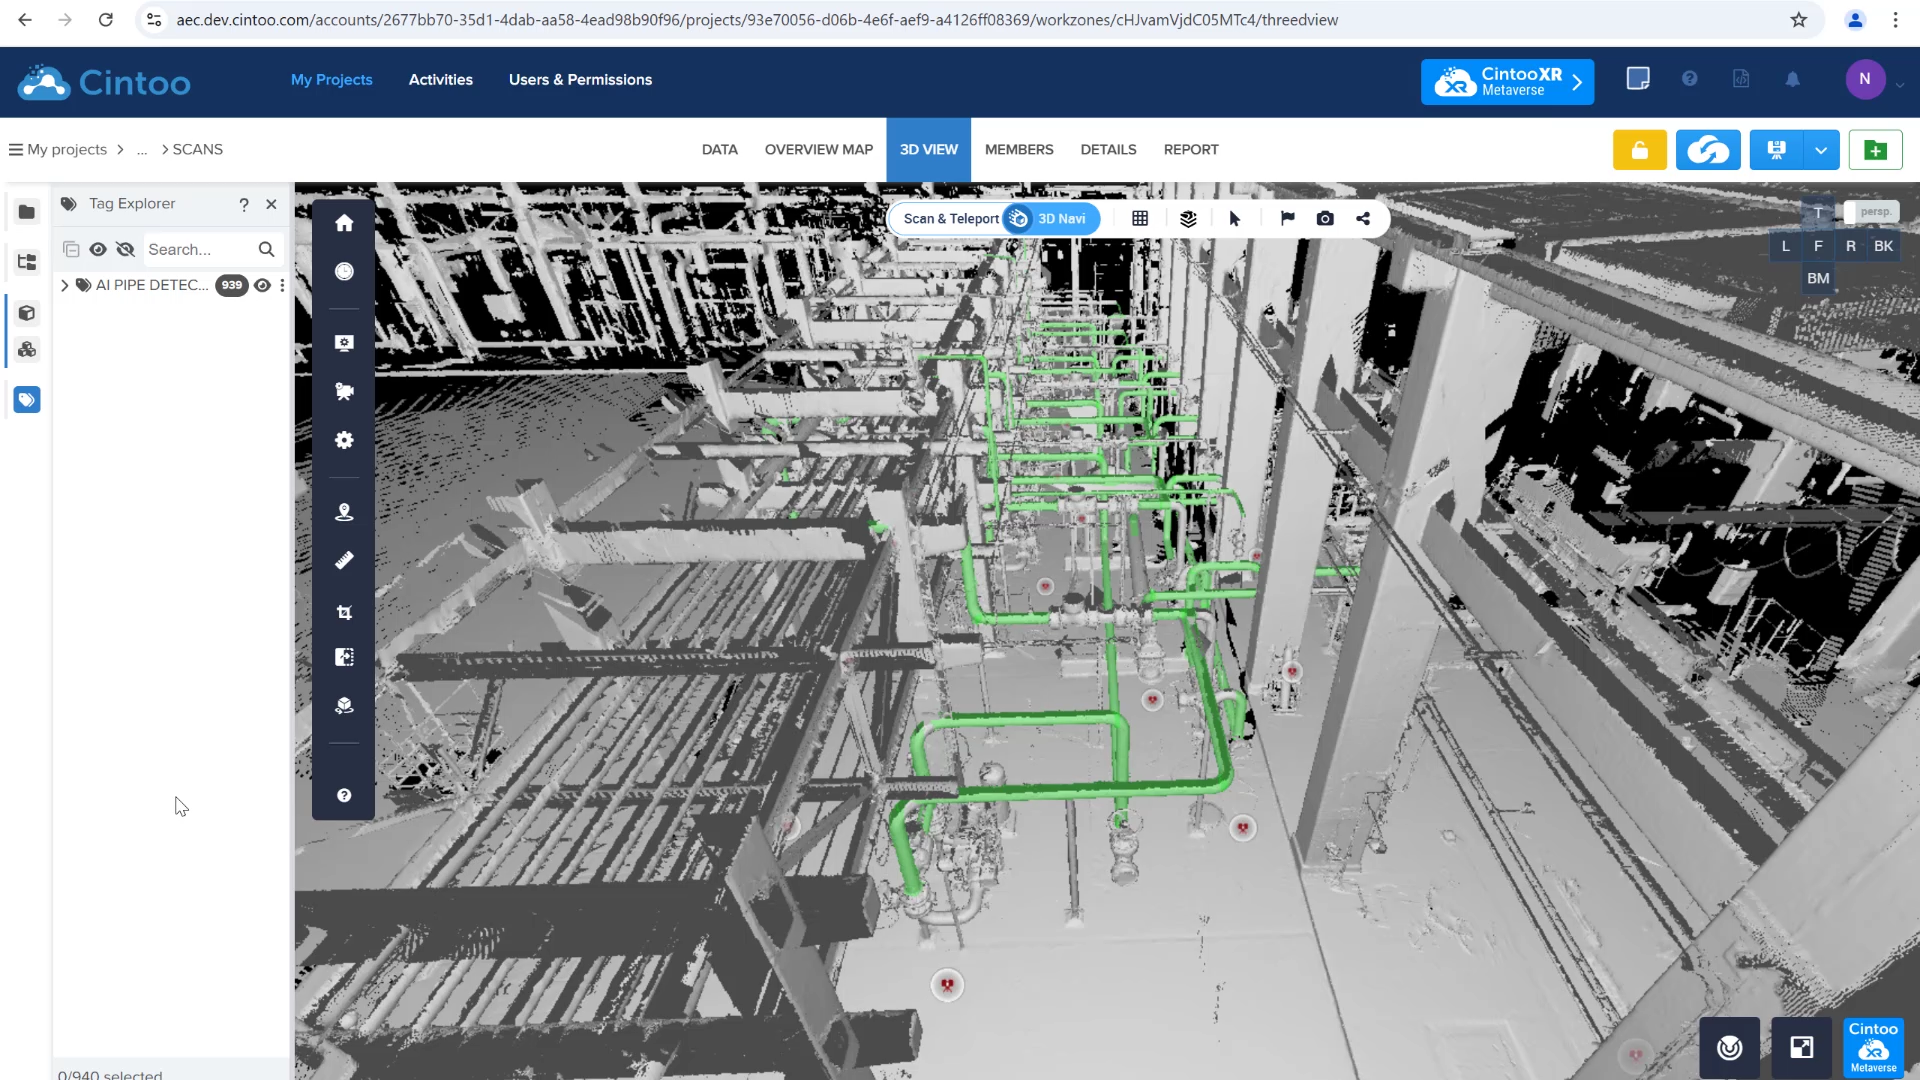Click the grid view icon

(x=1140, y=219)
